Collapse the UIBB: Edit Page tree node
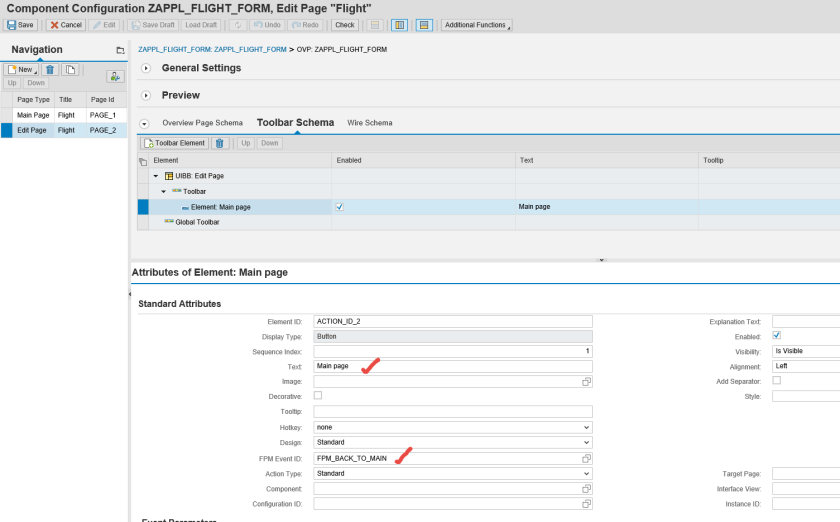The width and height of the screenshot is (840, 522). [156, 176]
